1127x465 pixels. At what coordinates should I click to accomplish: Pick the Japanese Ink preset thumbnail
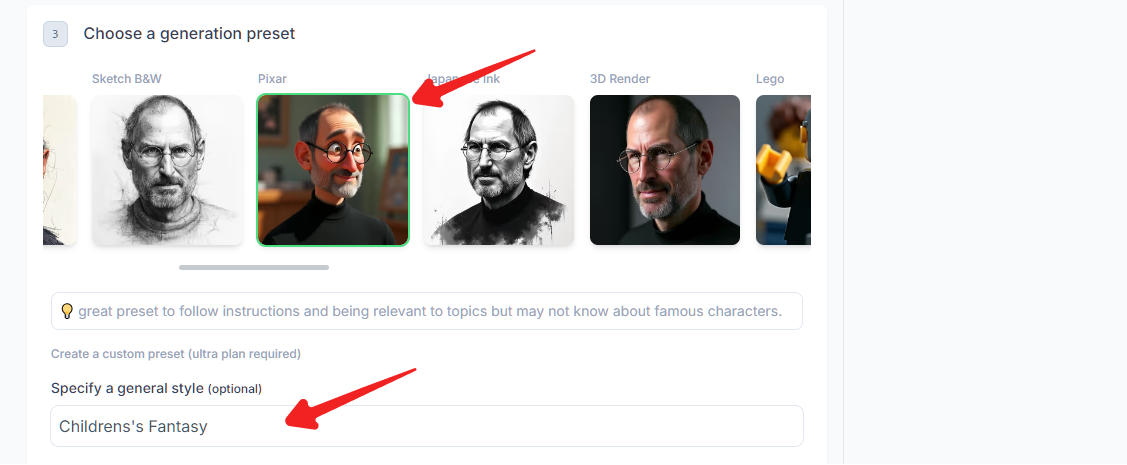click(x=499, y=170)
